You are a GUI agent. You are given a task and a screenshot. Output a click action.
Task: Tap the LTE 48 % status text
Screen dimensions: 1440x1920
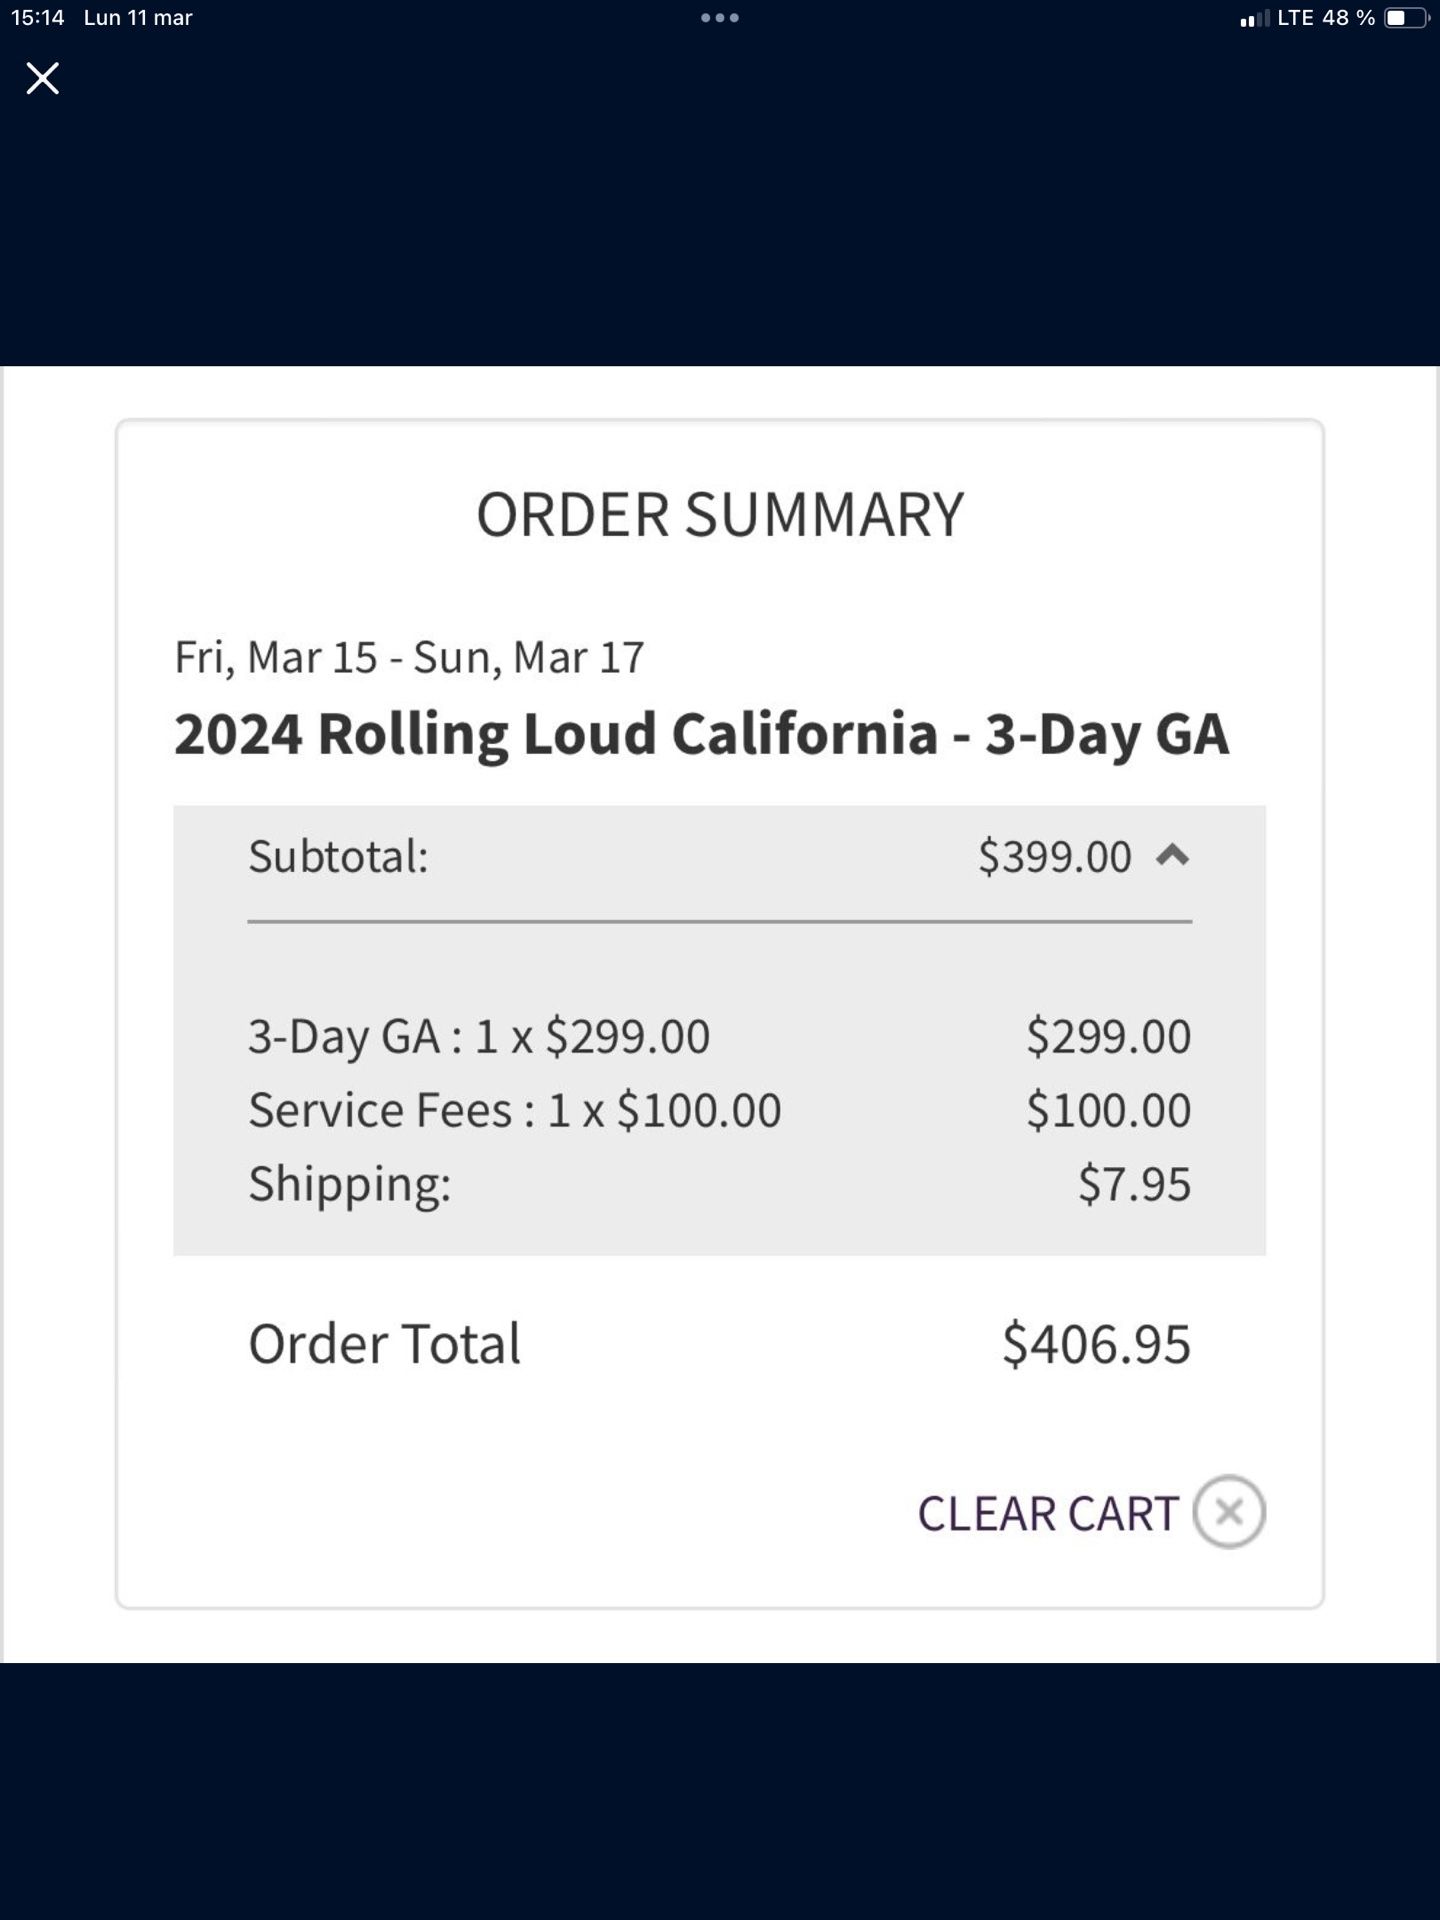[x=1326, y=18]
